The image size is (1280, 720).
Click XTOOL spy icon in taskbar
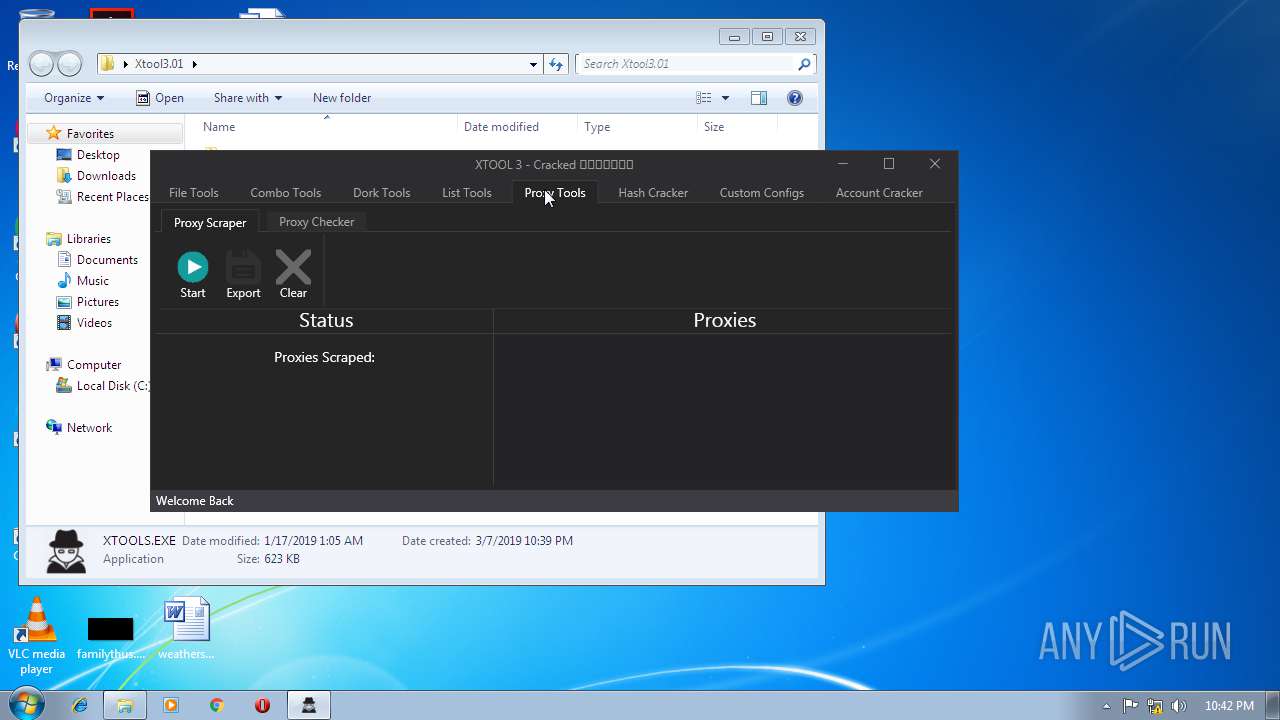(x=309, y=705)
